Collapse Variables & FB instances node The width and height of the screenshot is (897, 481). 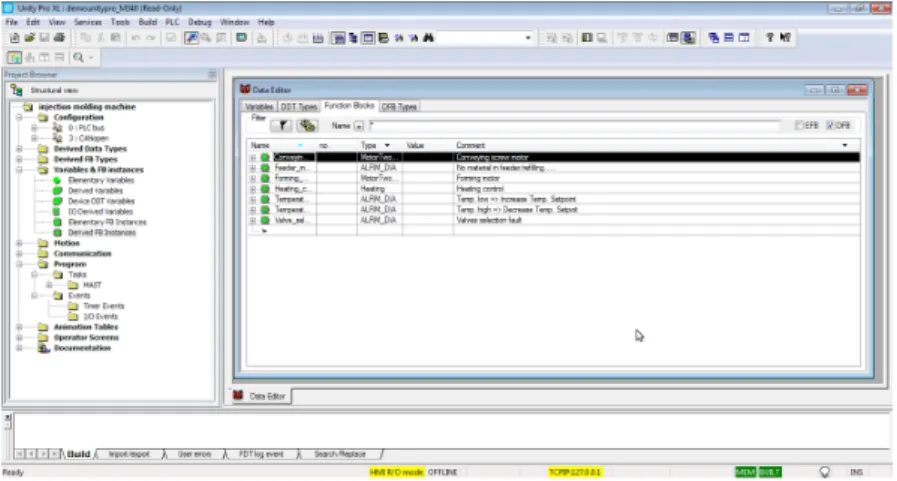19,170
